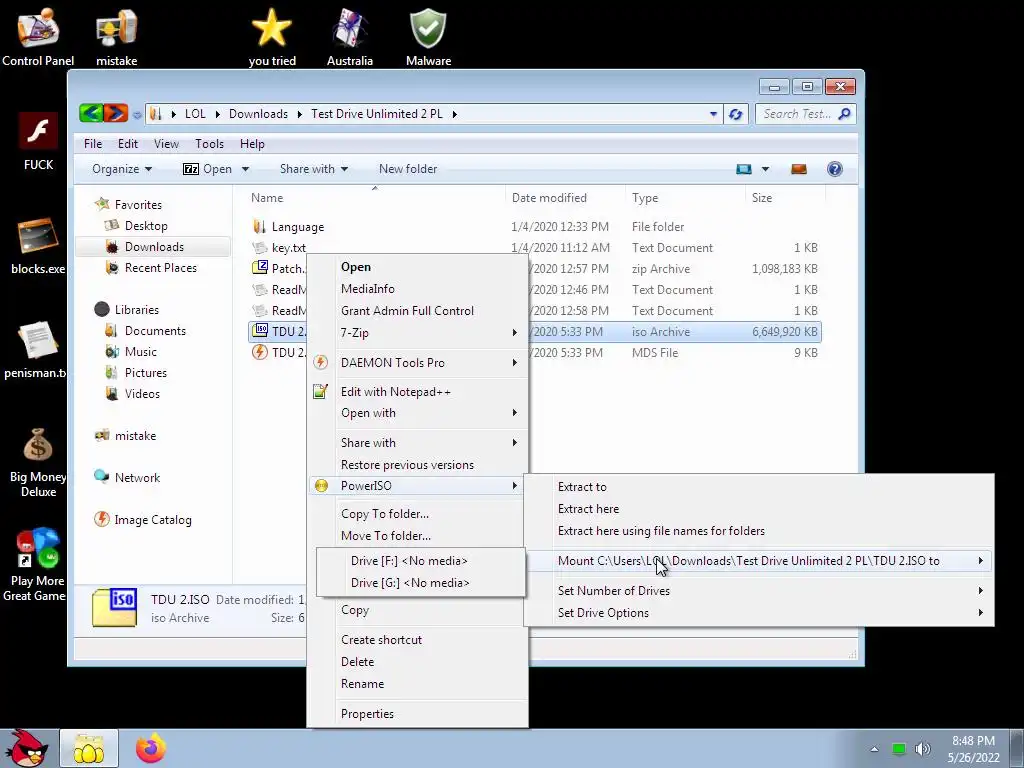Select Music under Libraries
The height and width of the screenshot is (768, 1024).
(140, 352)
